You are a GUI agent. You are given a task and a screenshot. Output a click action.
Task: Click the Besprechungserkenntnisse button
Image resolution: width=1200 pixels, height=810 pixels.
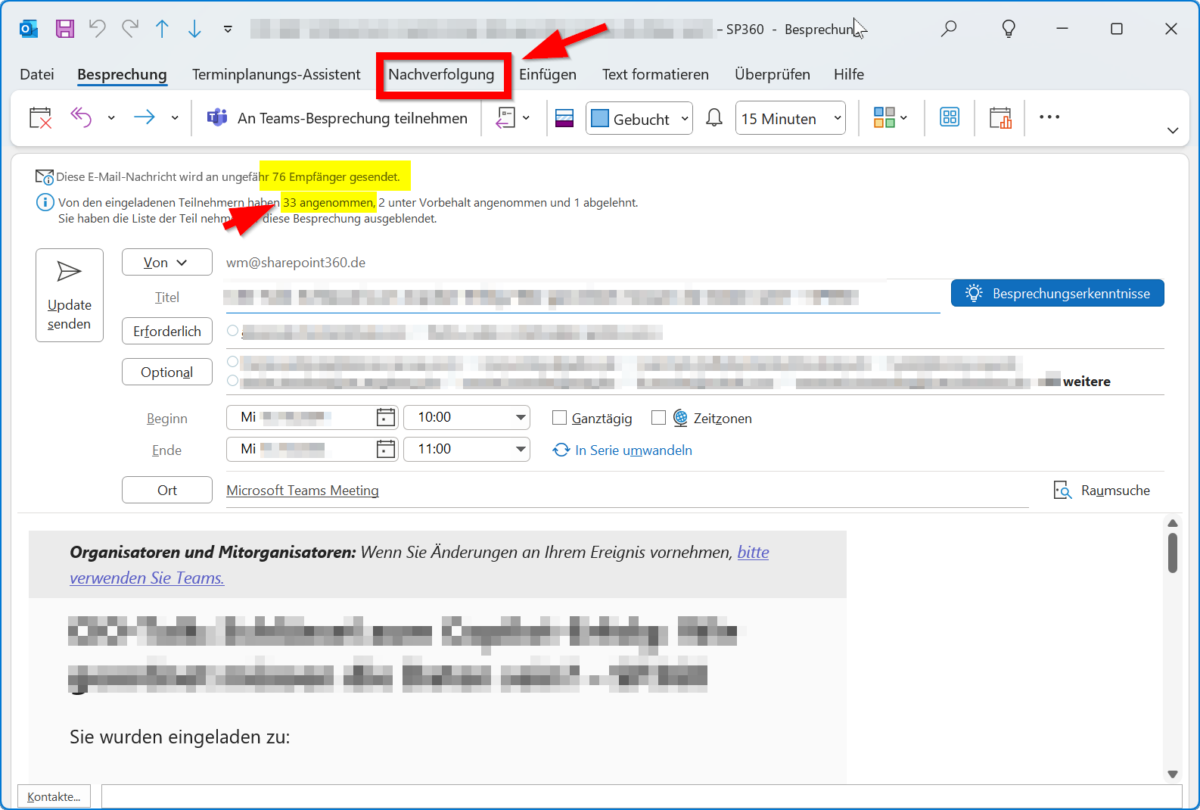(x=1057, y=293)
